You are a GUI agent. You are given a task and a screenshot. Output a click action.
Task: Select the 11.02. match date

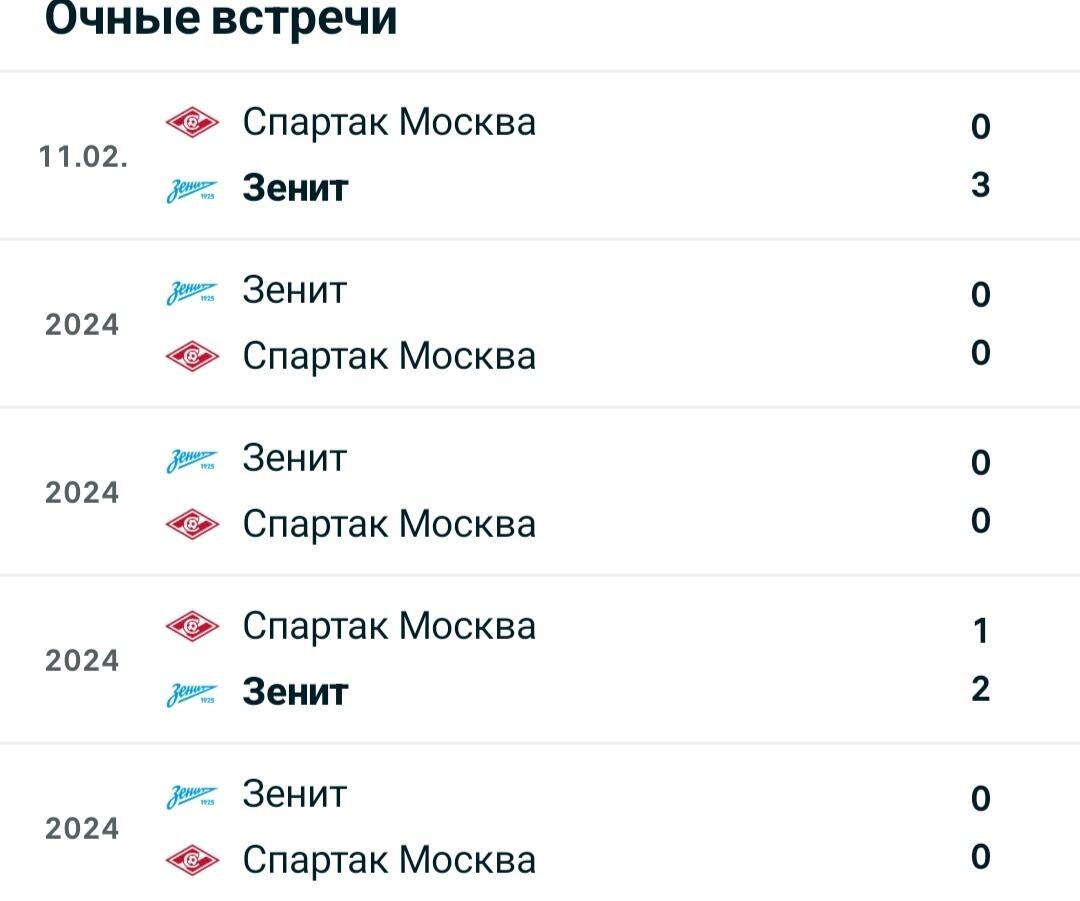[83, 157]
